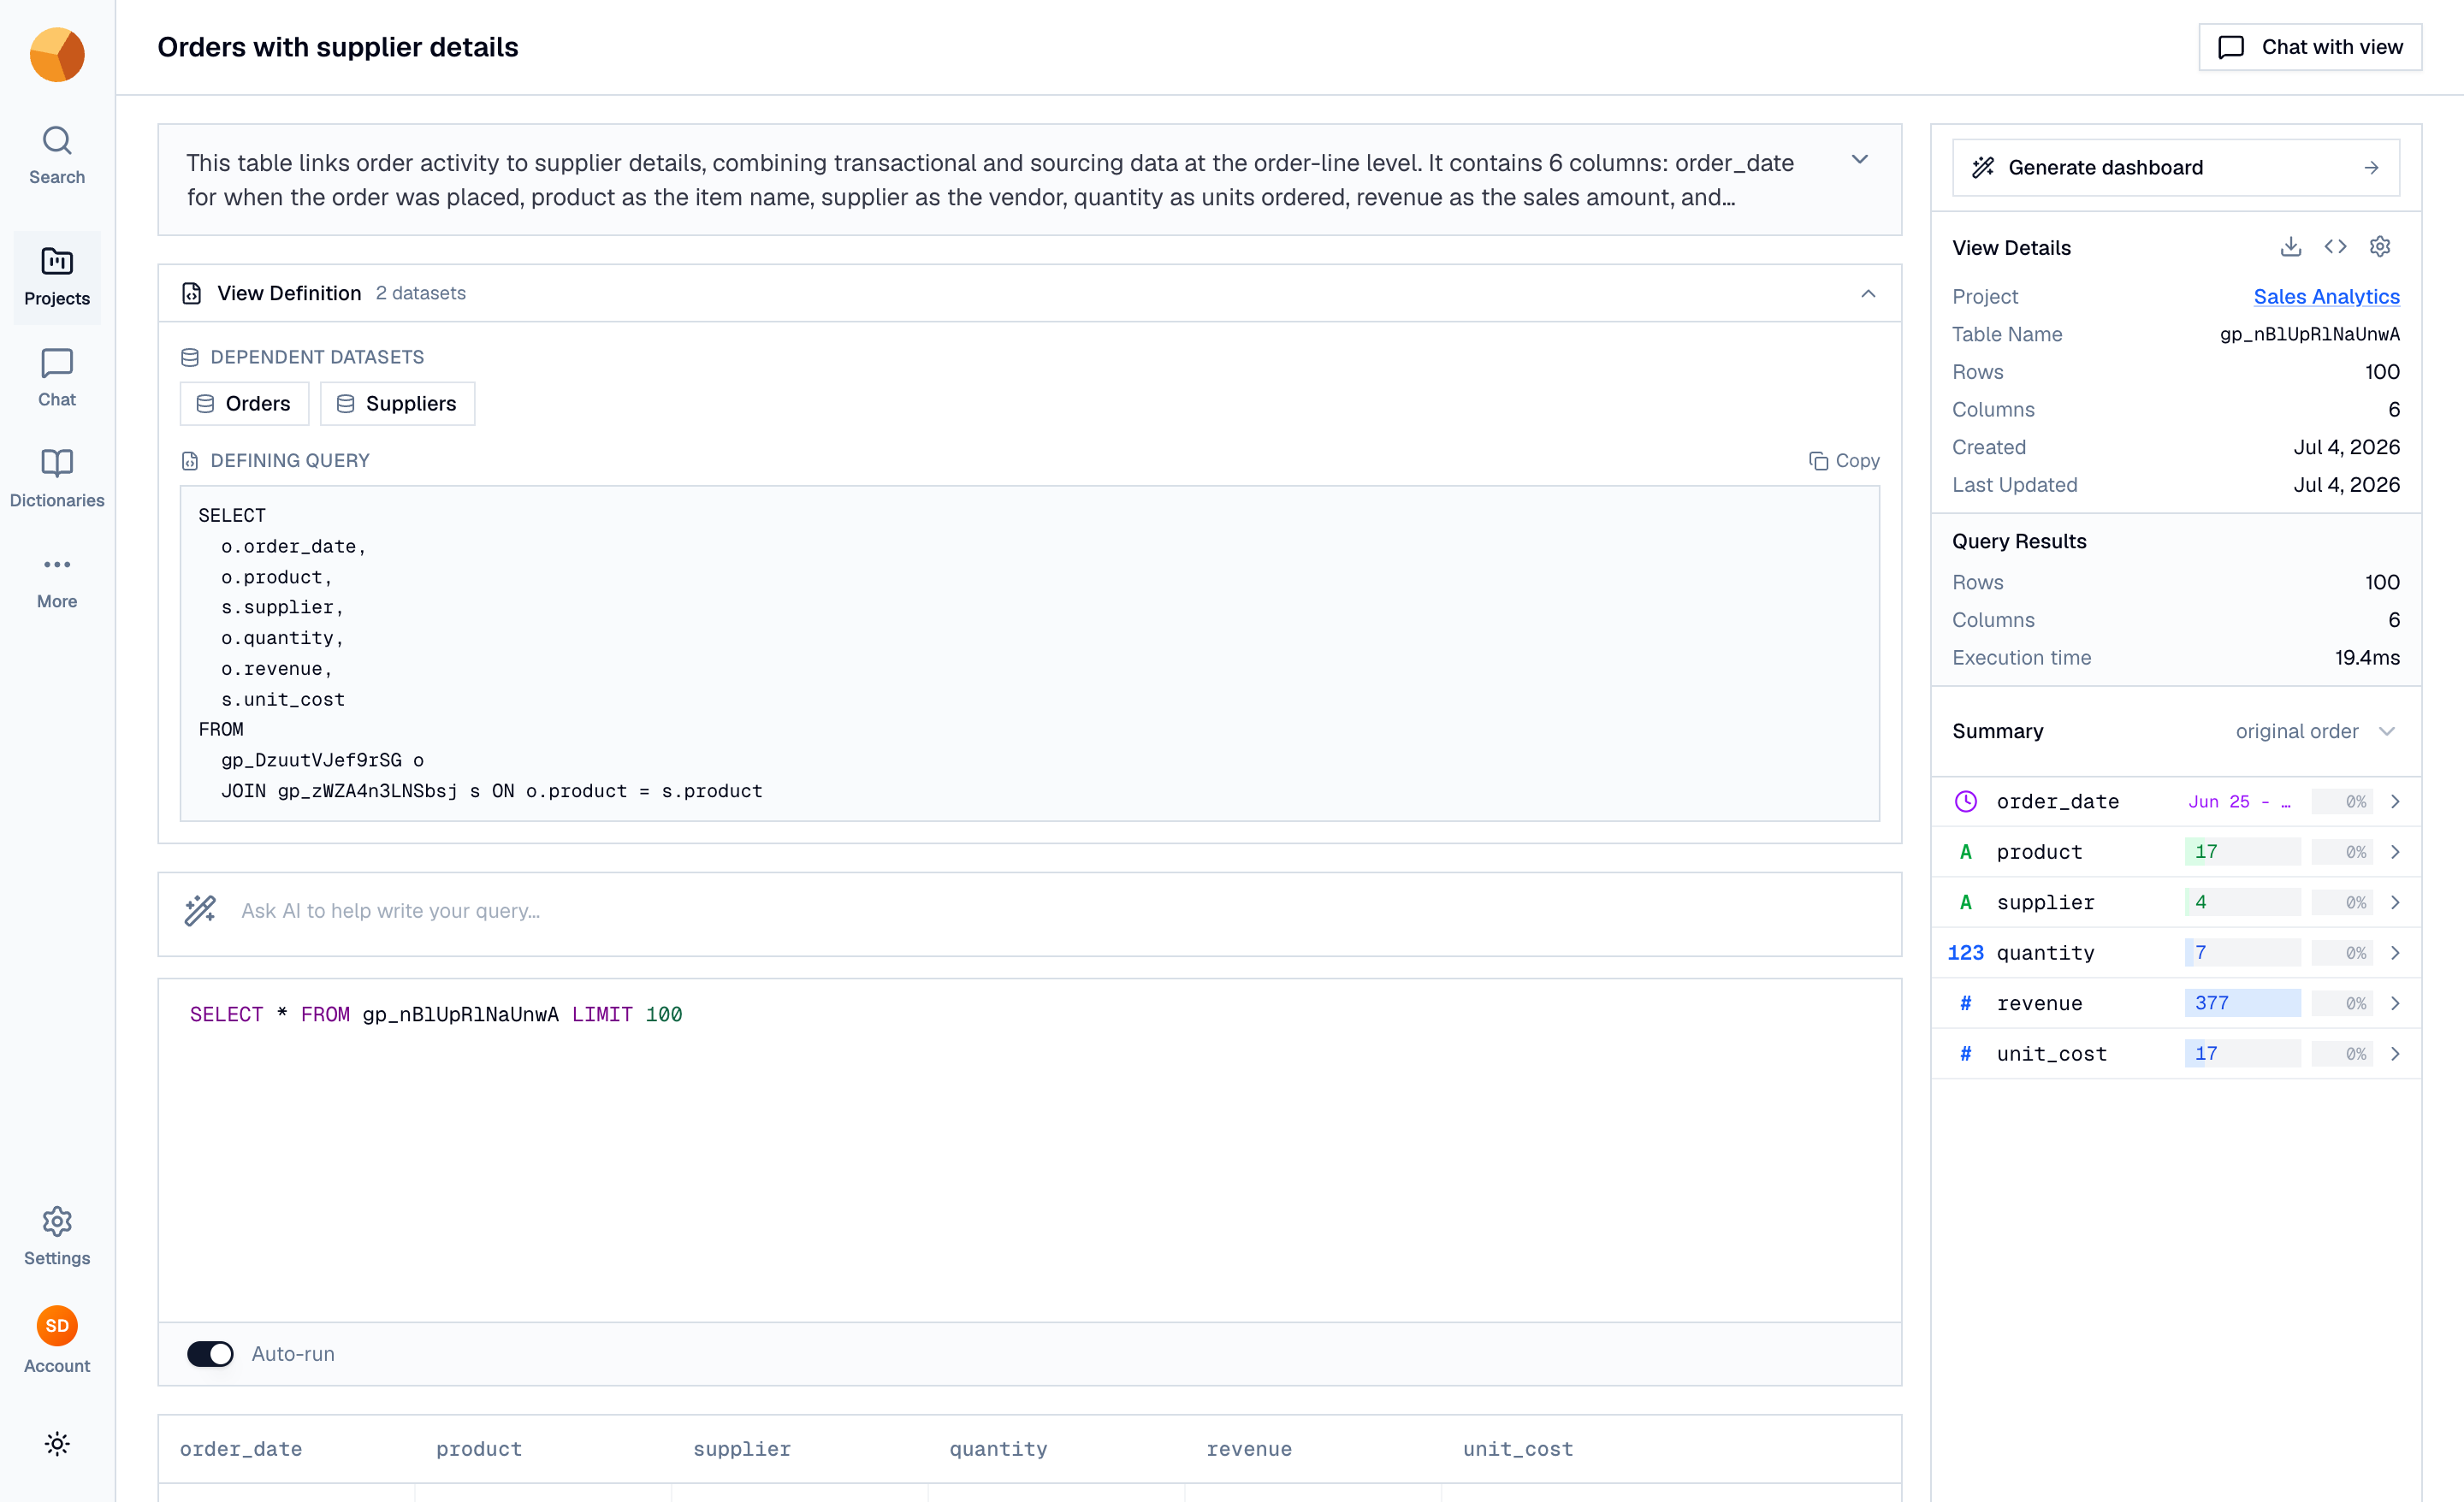Screen dimensions: 2464x1502
Task: Go to Chat in the sidebar
Action: click(x=57, y=378)
